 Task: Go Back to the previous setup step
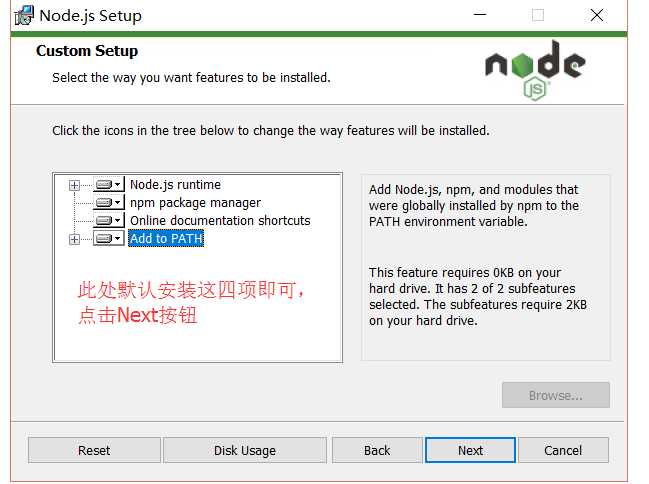point(377,450)
